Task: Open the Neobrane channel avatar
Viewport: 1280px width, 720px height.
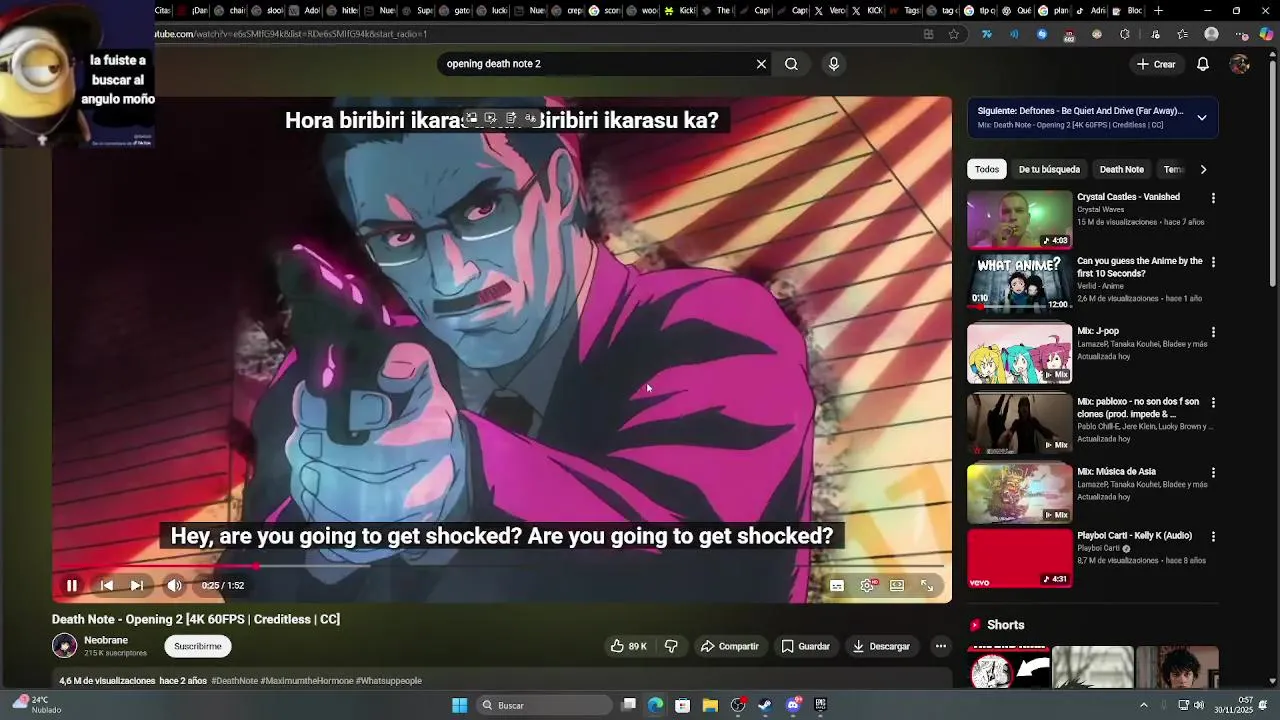Action: pyautogui.click(x=64, y=646)
